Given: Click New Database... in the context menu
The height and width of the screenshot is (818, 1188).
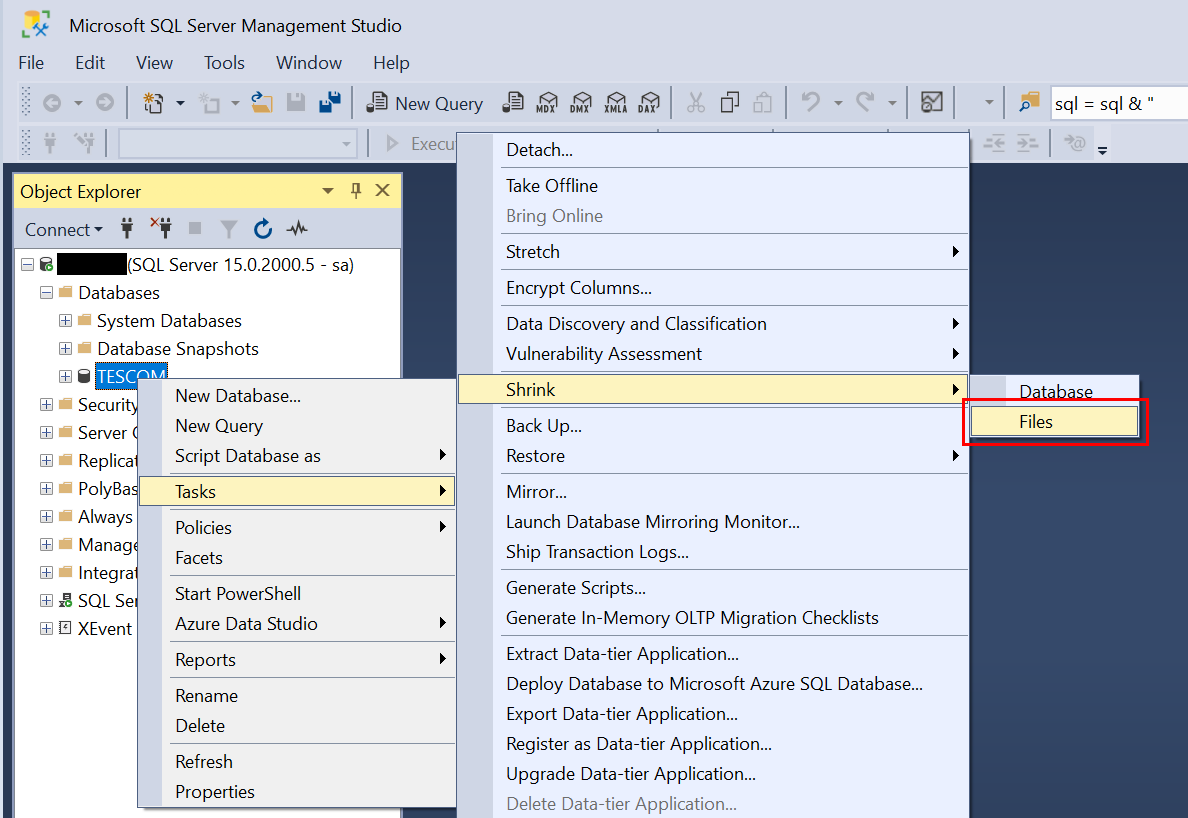Looking at the screenshot, I should pos(297,395).
